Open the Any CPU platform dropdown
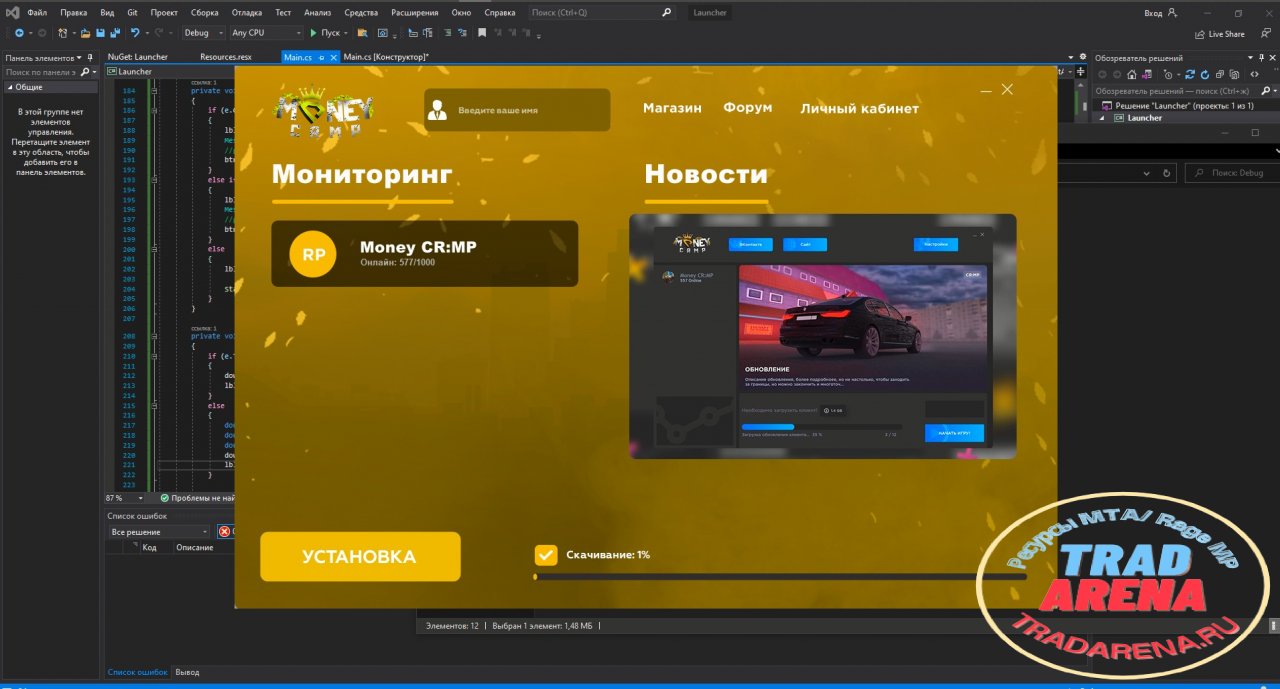 coord(265,33)
